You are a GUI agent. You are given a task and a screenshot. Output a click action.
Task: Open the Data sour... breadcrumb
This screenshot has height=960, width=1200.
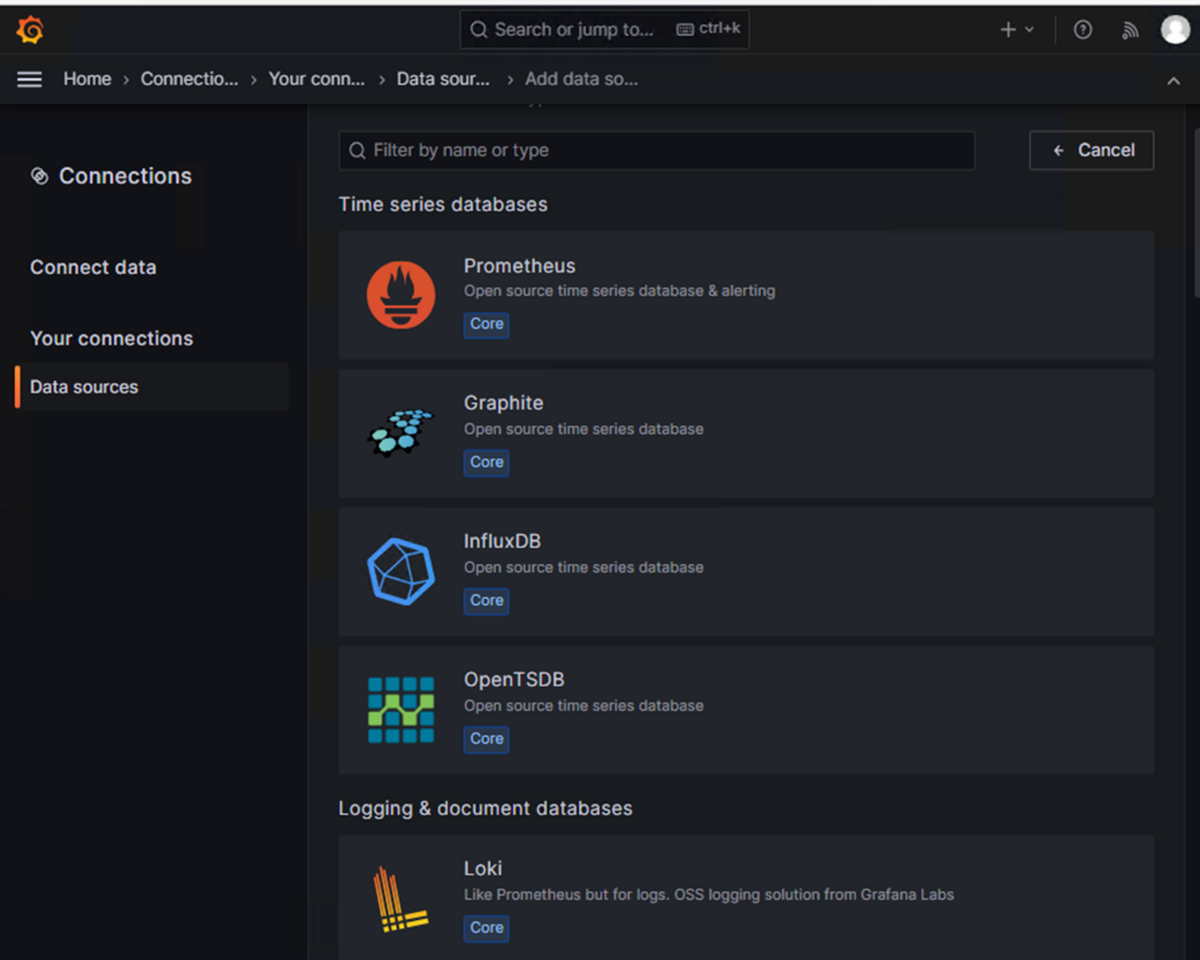443,79
